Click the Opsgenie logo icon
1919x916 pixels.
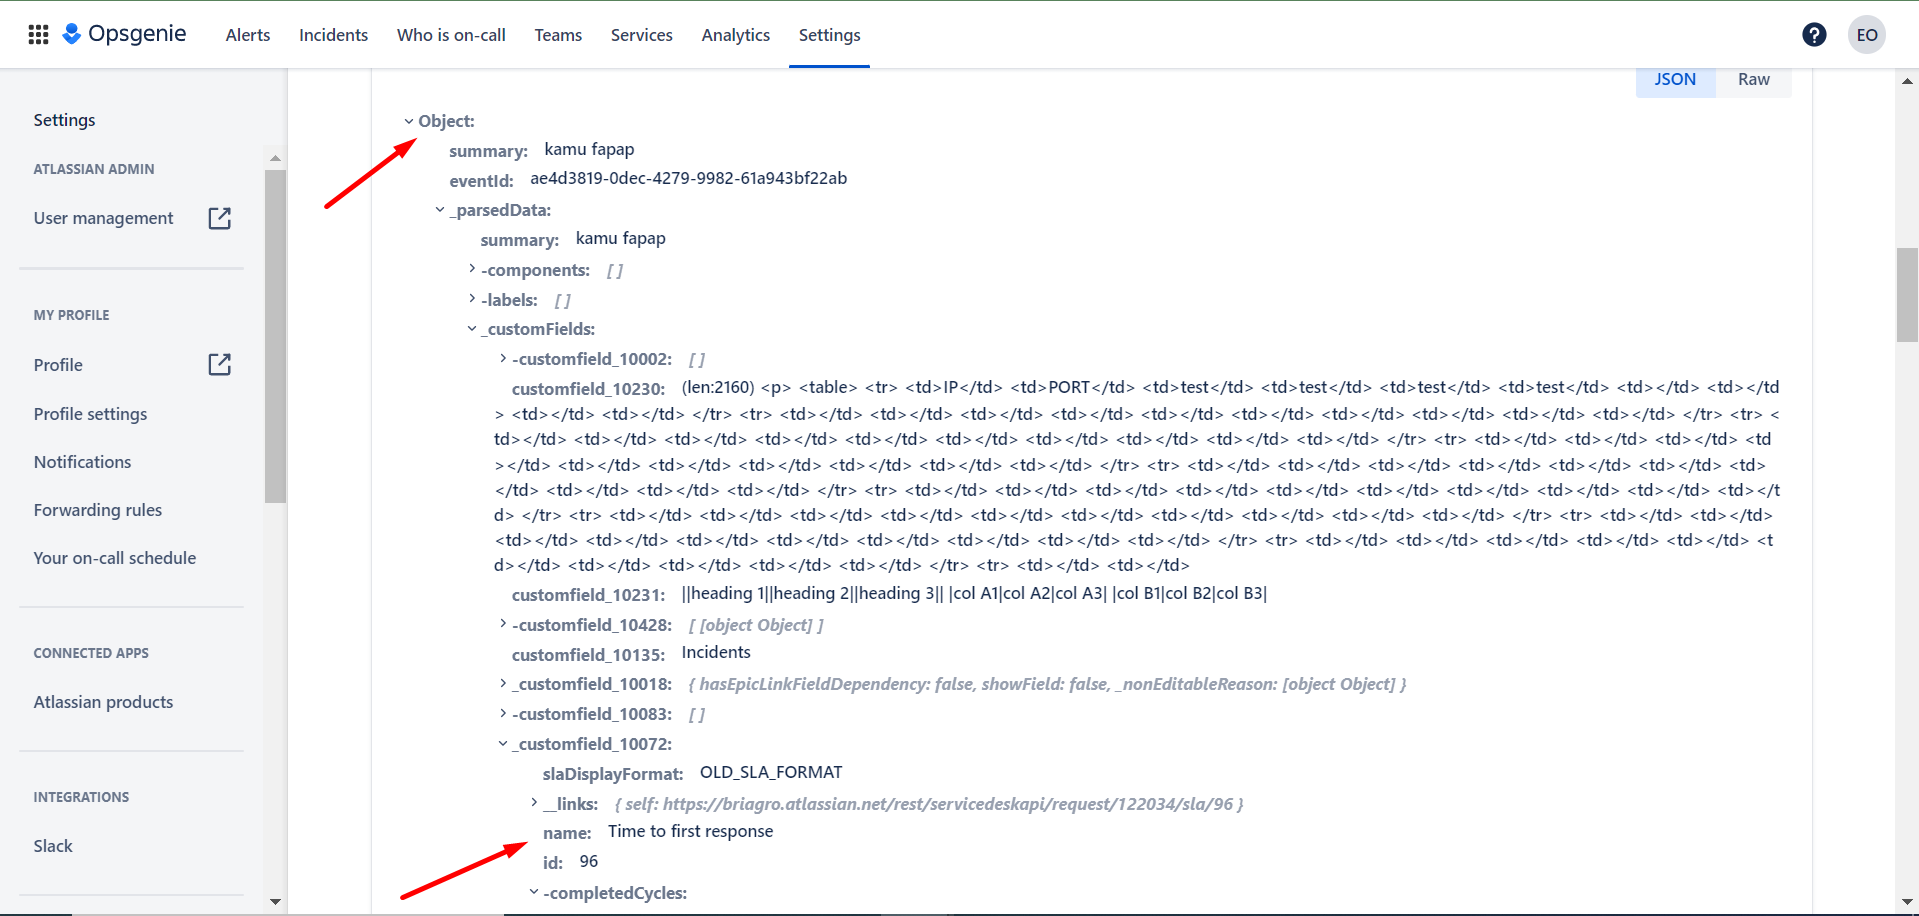tap(72, 33)
